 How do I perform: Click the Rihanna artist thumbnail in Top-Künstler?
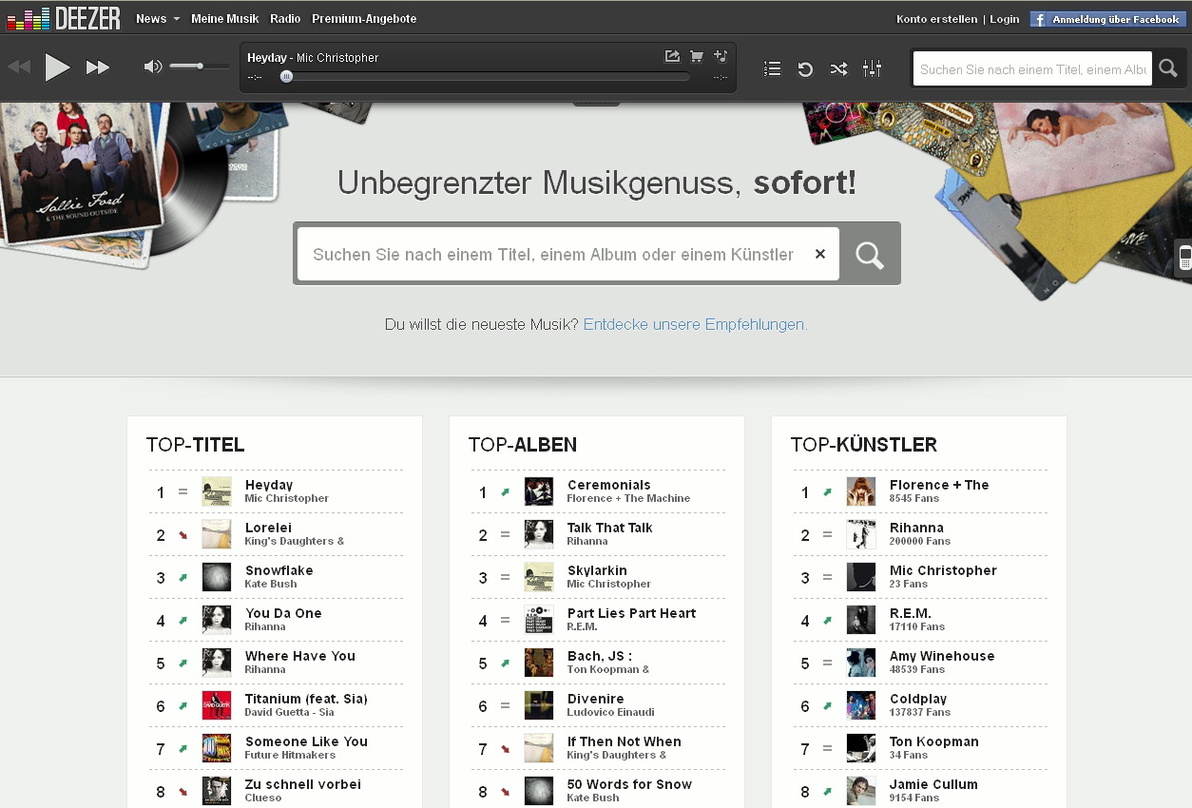point(861,534)
